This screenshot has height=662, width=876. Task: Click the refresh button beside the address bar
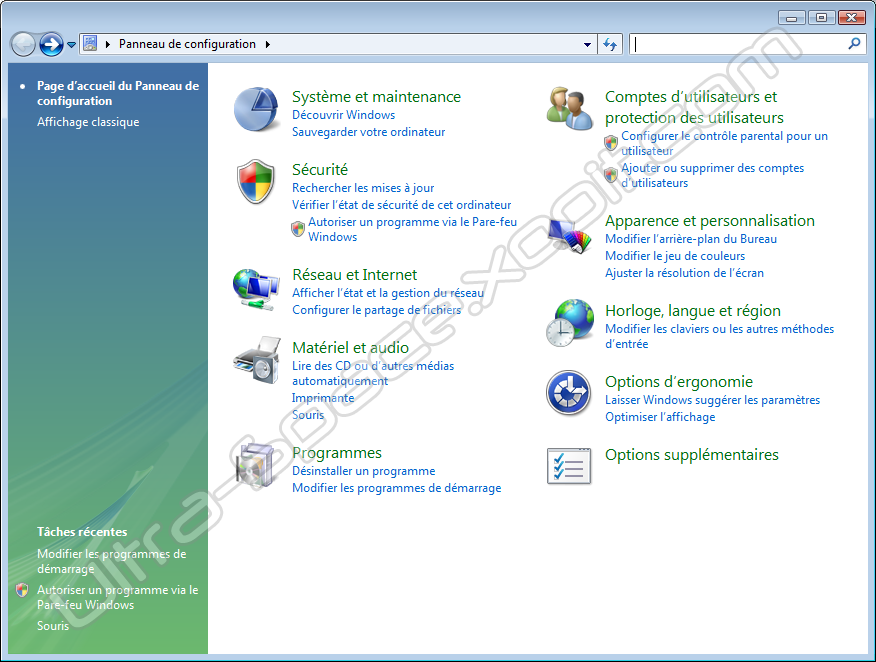(610, 44)
